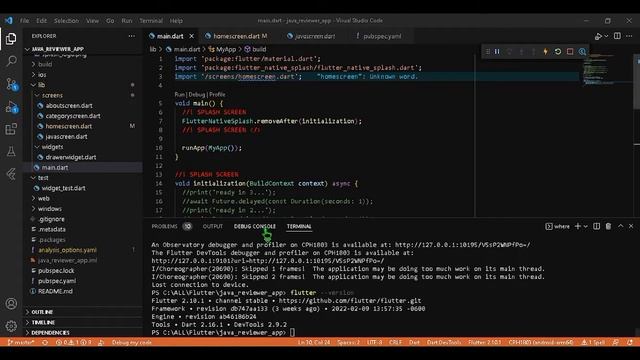Click Debug CodeLens above main()
This screenshot has width=640, height=360.
197,94
